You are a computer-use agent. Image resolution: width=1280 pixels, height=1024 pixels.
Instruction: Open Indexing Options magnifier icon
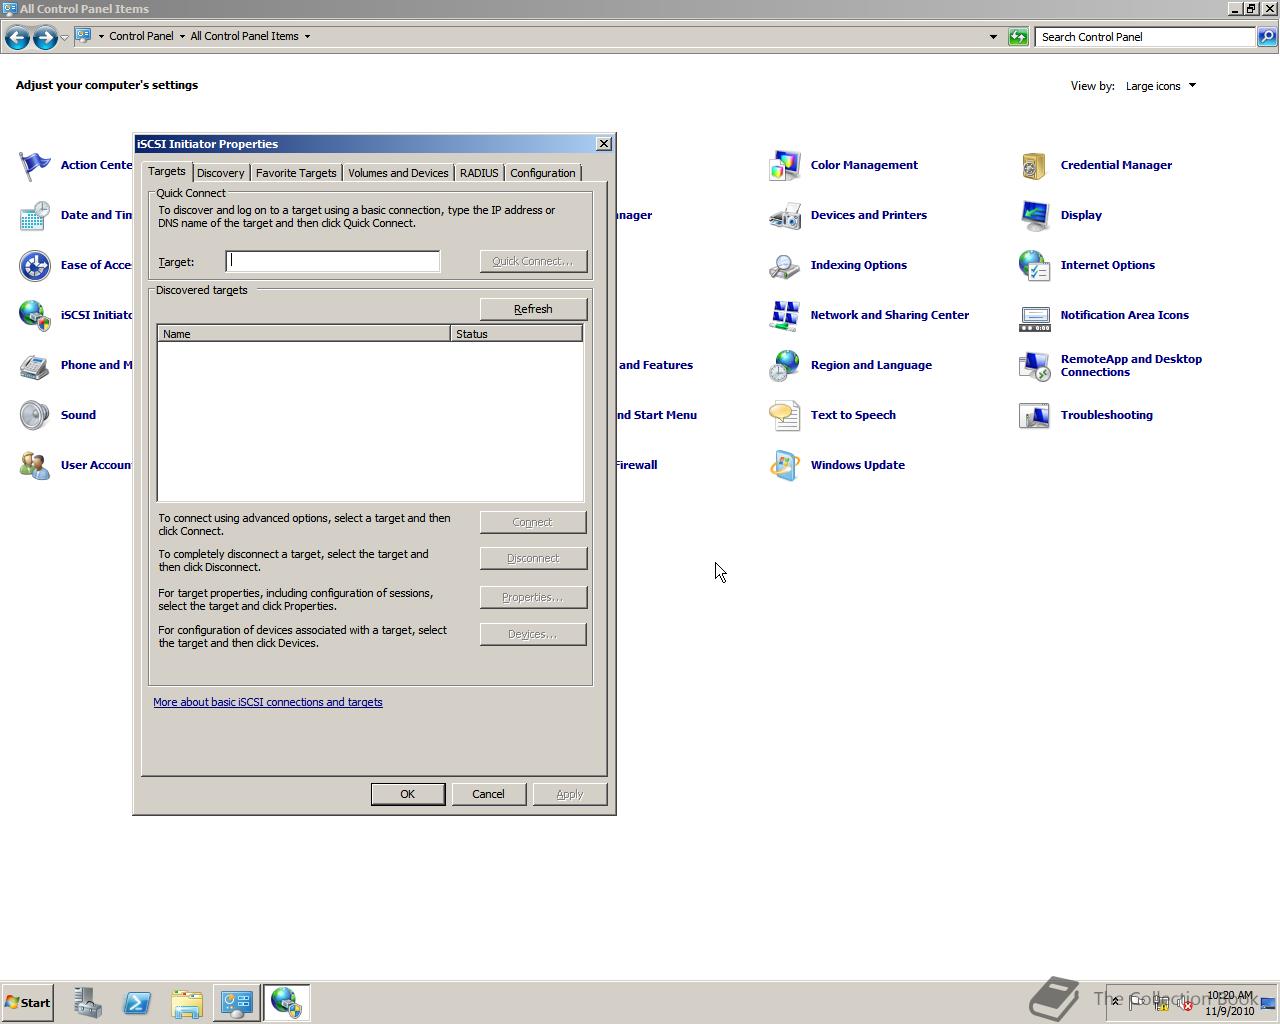click(x=785, y=265)
